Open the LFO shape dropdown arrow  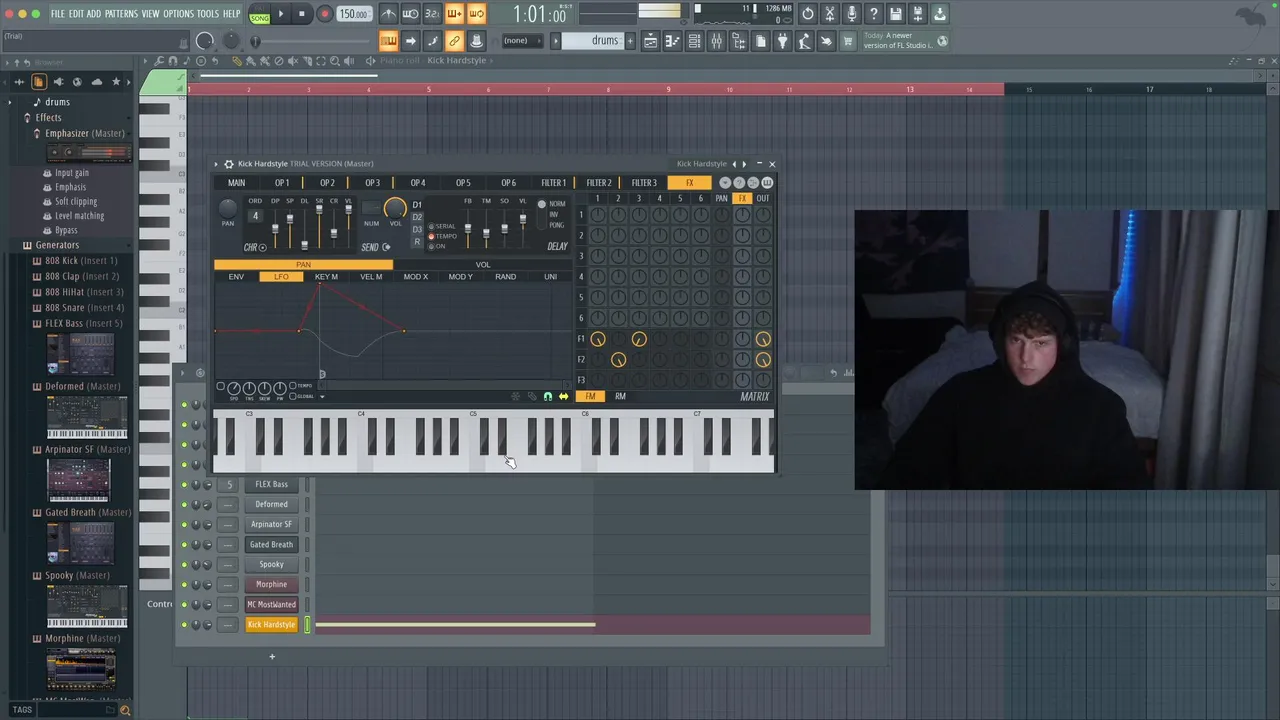click(x=322, y=396)
